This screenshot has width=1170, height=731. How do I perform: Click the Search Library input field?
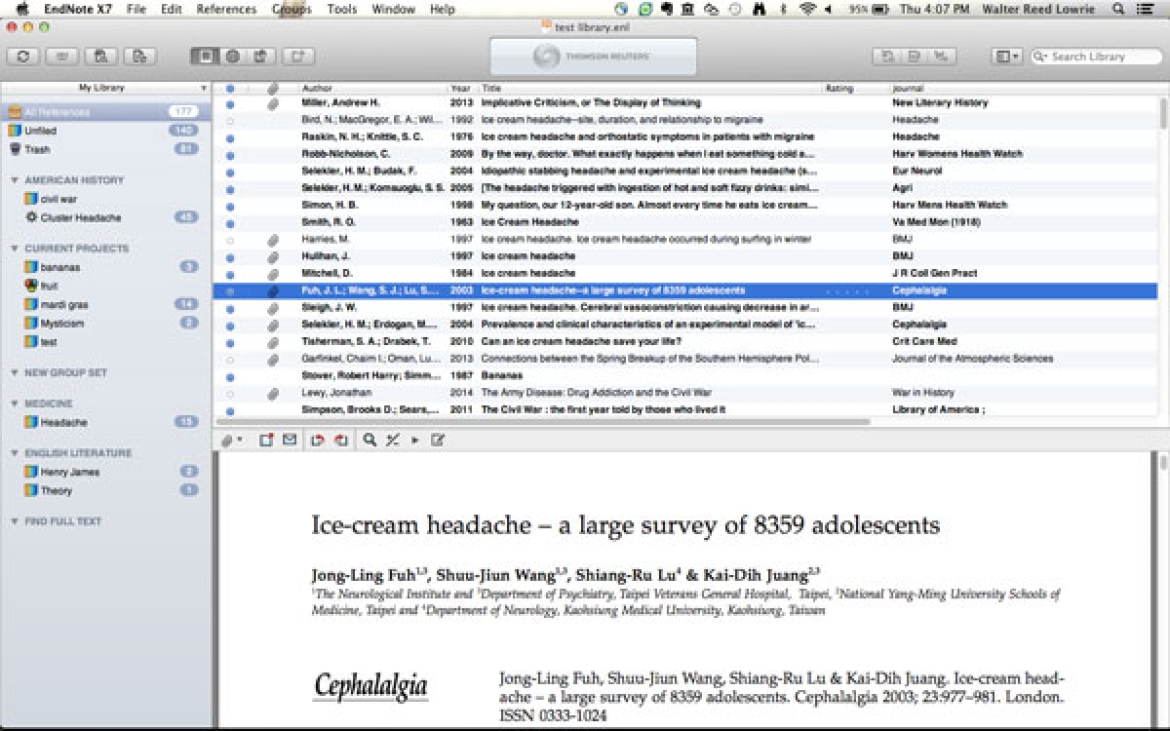coord(1100,57)
